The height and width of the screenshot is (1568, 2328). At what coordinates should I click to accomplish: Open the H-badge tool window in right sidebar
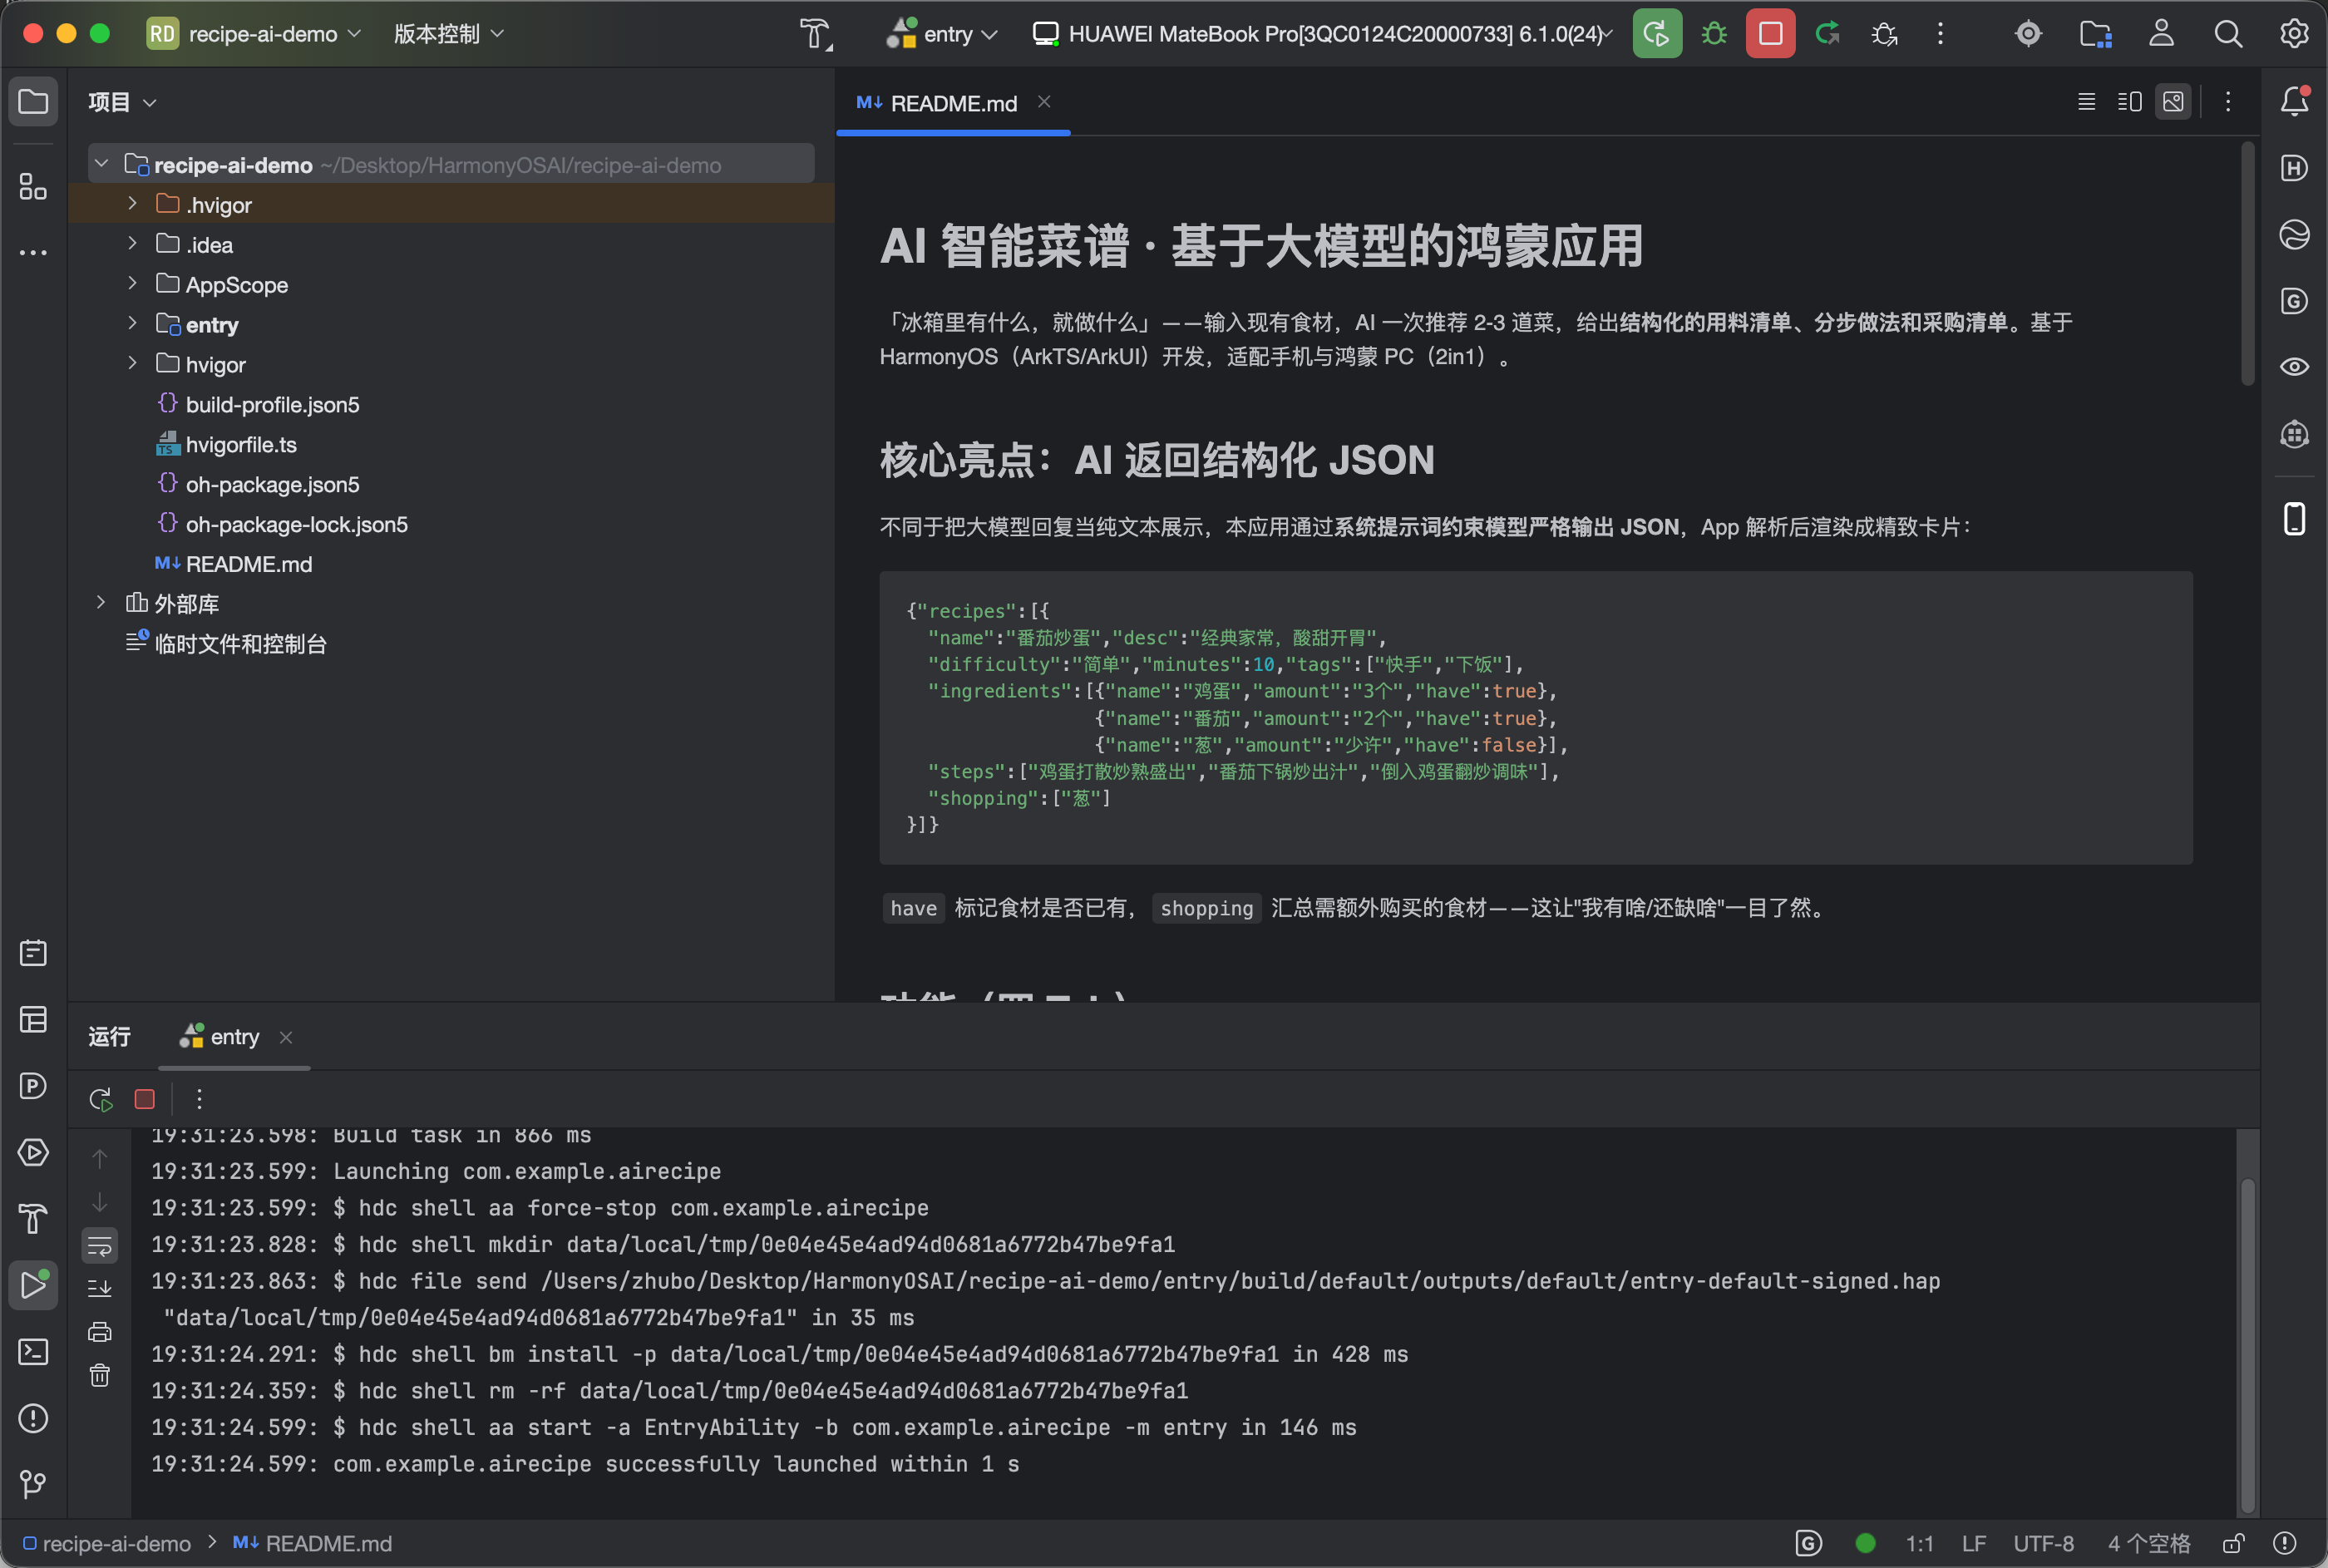point(2294,168)
